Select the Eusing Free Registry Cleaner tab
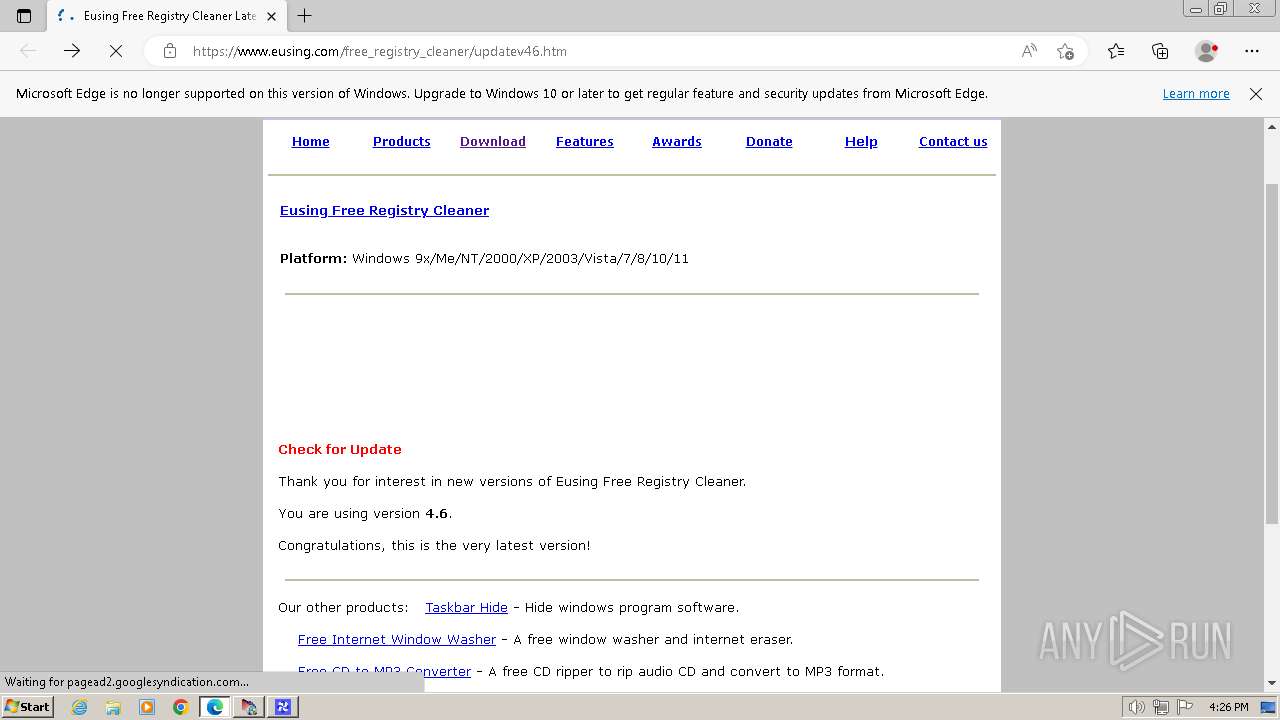 point(167,16)
